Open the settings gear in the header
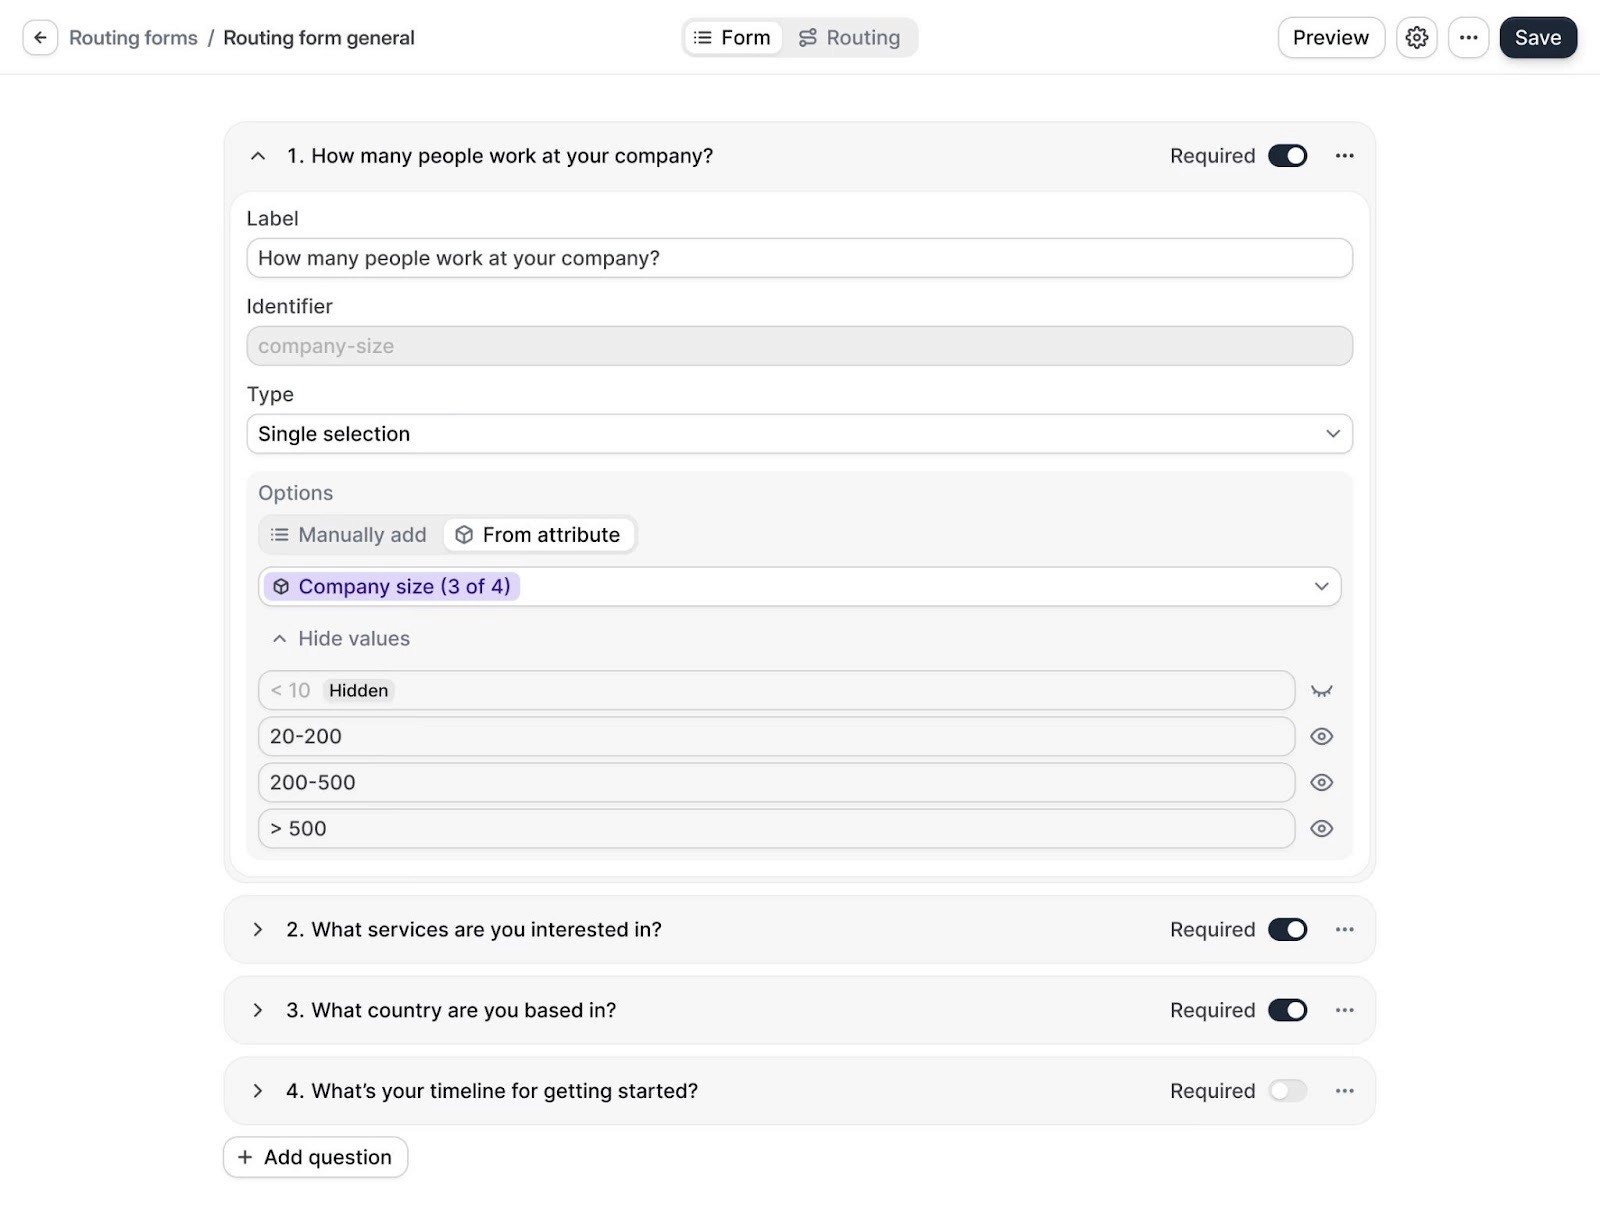The image size is (1600, 1223). click(1416, 37)
